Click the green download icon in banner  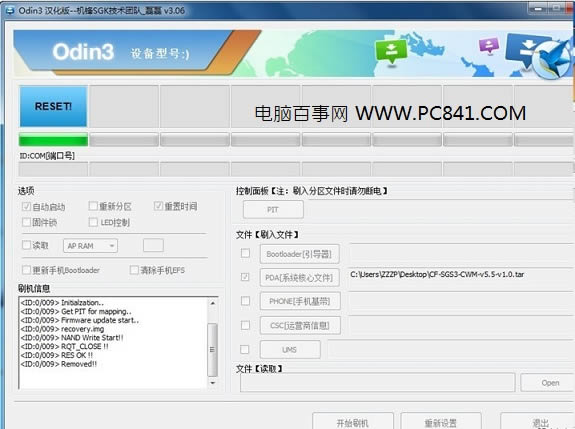click(x=391, y=52)
